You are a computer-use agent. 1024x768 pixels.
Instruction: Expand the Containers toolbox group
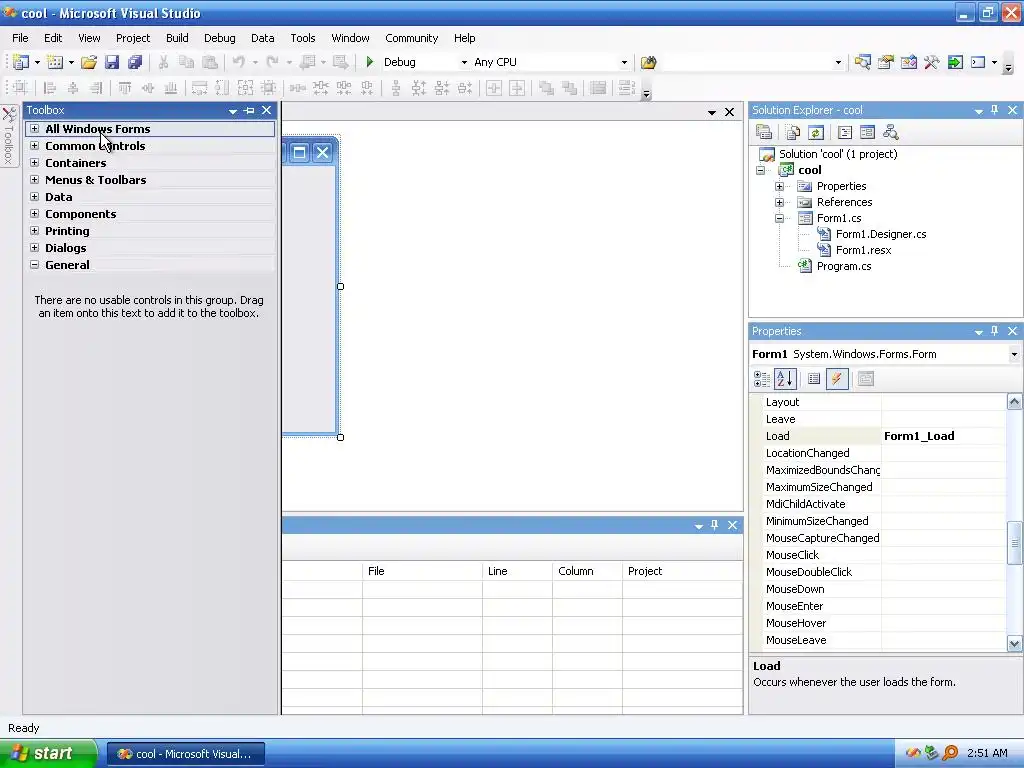pyautogui.click(x=35, y=163)
